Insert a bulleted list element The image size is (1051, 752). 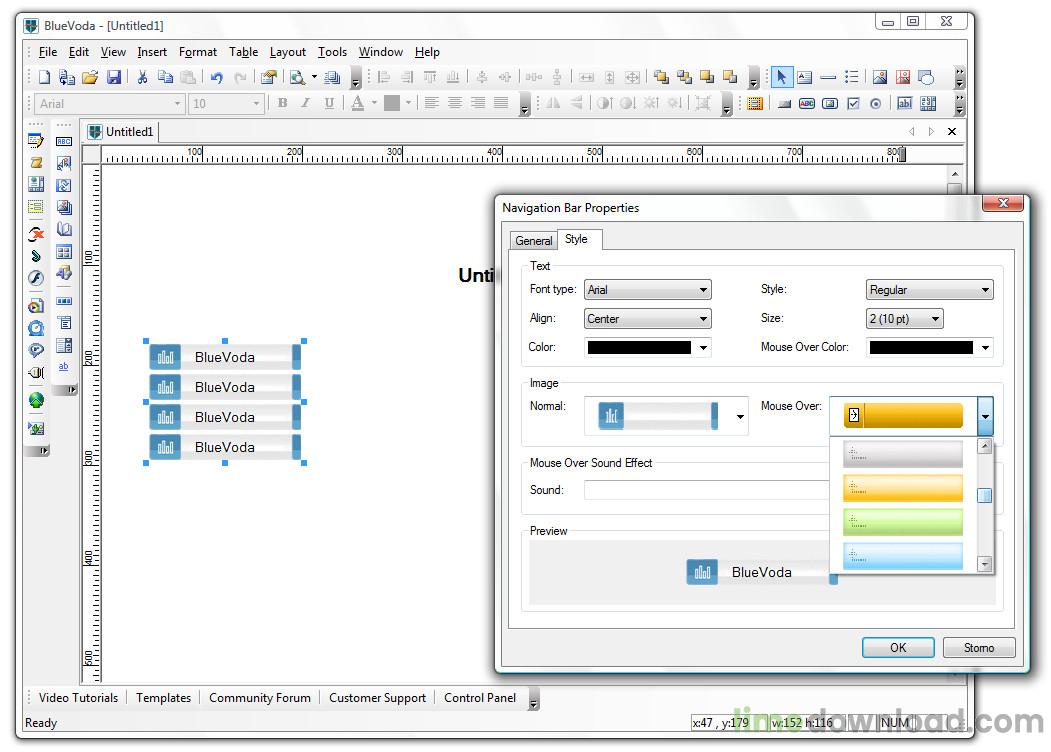pyautogui.click(x=850, y=77)
